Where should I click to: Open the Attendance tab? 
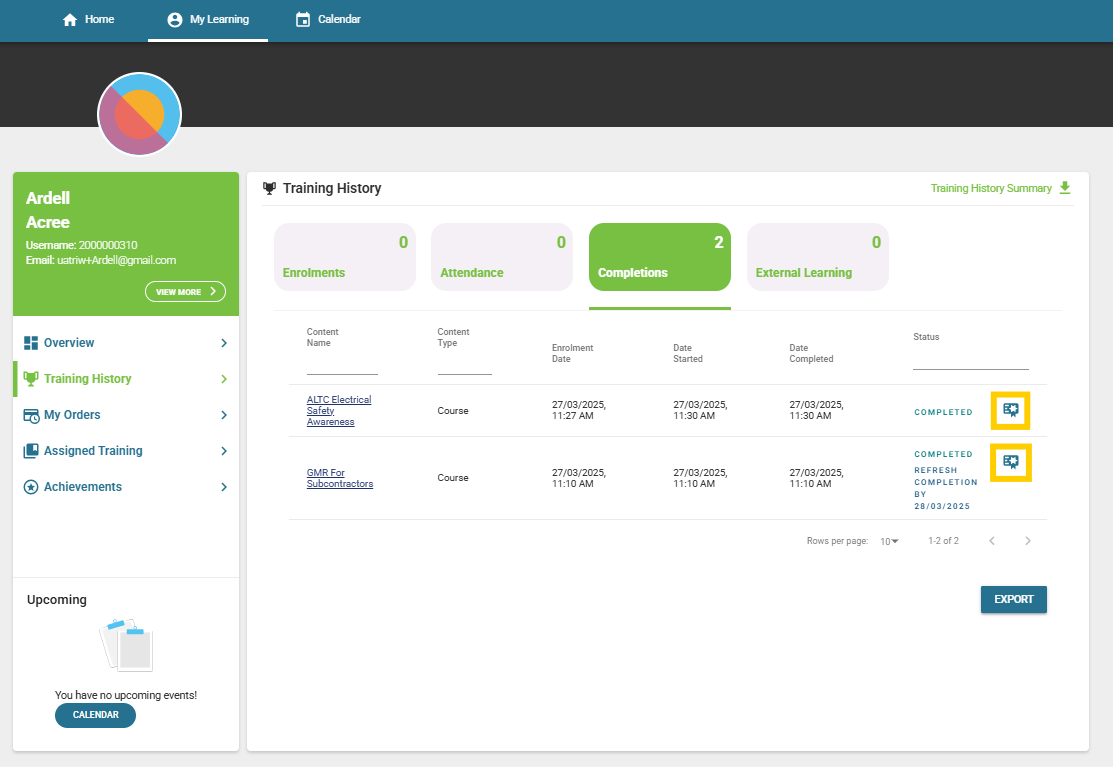(x=501, y=257)
